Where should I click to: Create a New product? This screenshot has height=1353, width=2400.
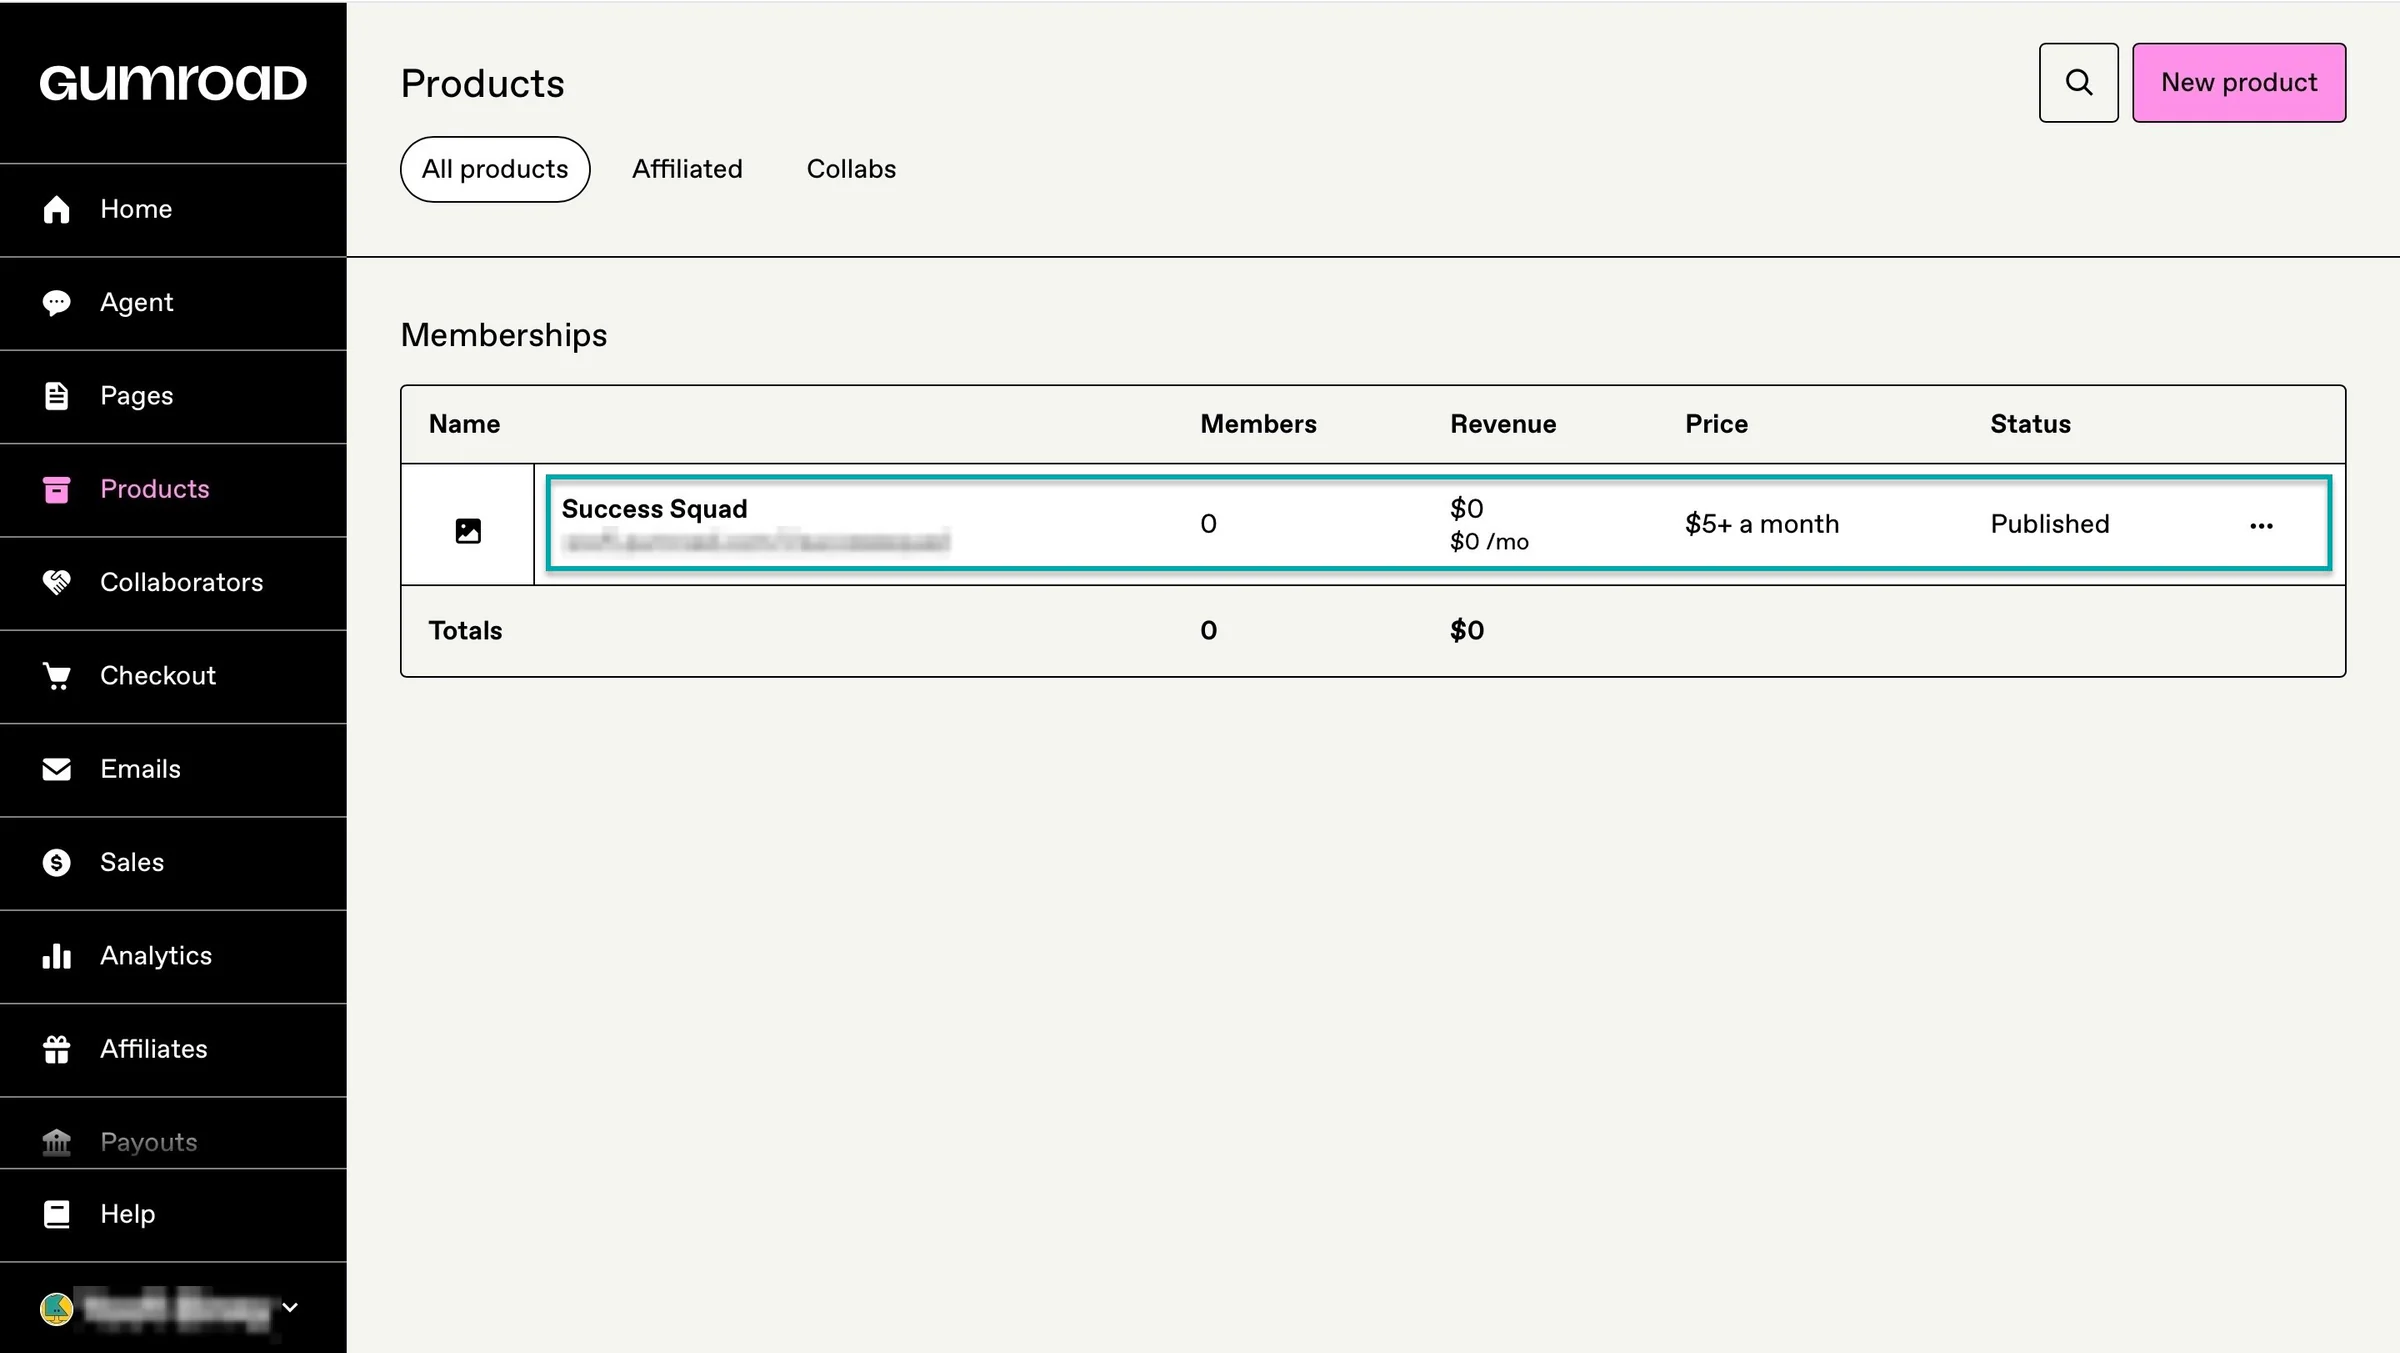click(2239, 82)
